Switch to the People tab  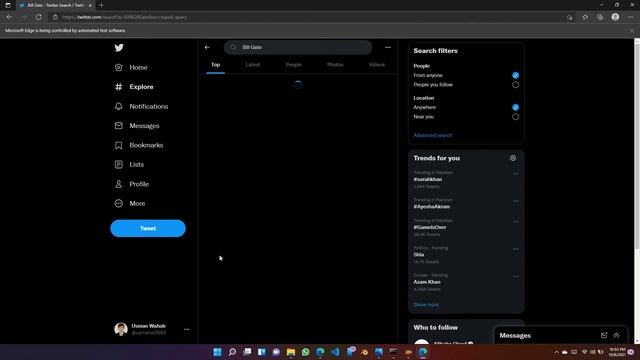click(293, 64)
